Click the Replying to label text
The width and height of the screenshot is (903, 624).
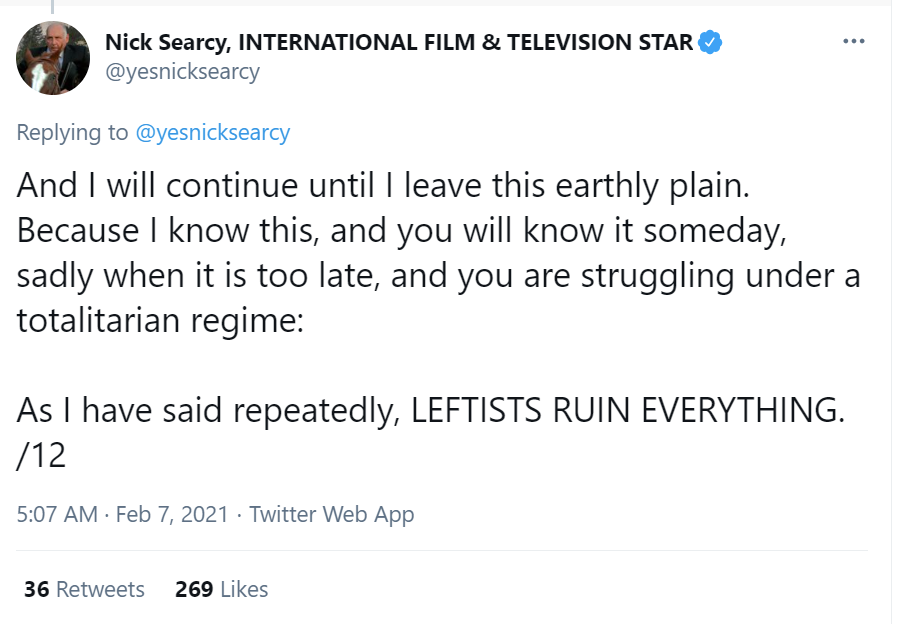coord(74,132)
